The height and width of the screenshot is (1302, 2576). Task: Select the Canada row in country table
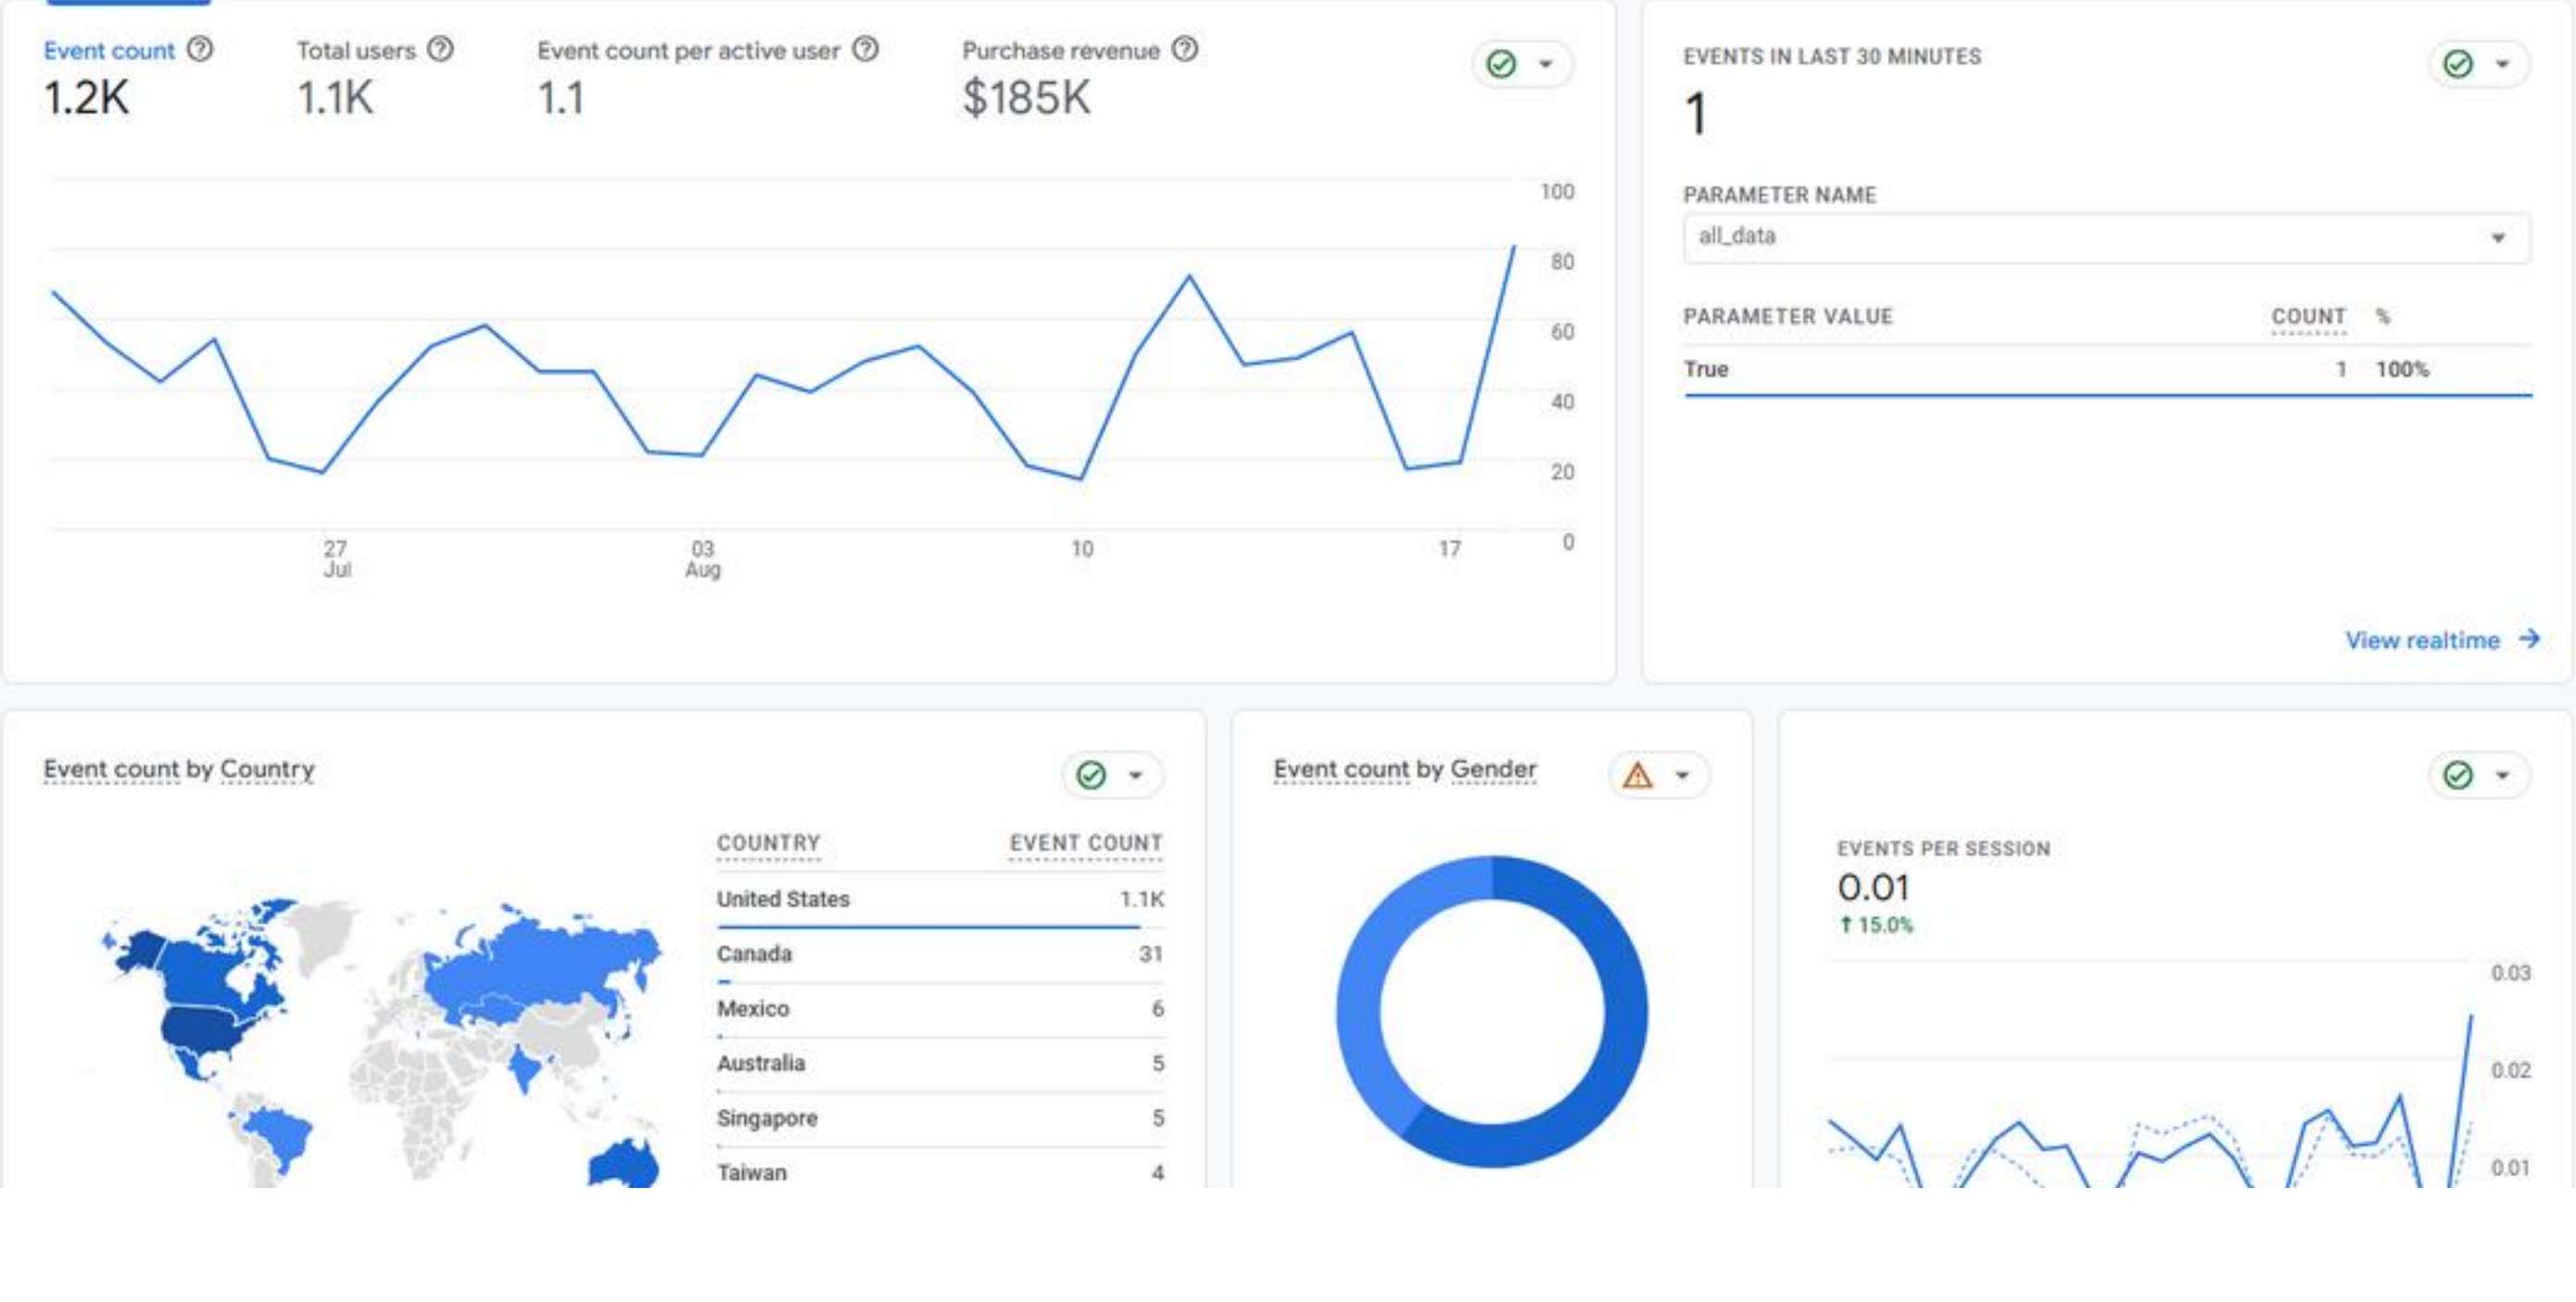[940, 955]
